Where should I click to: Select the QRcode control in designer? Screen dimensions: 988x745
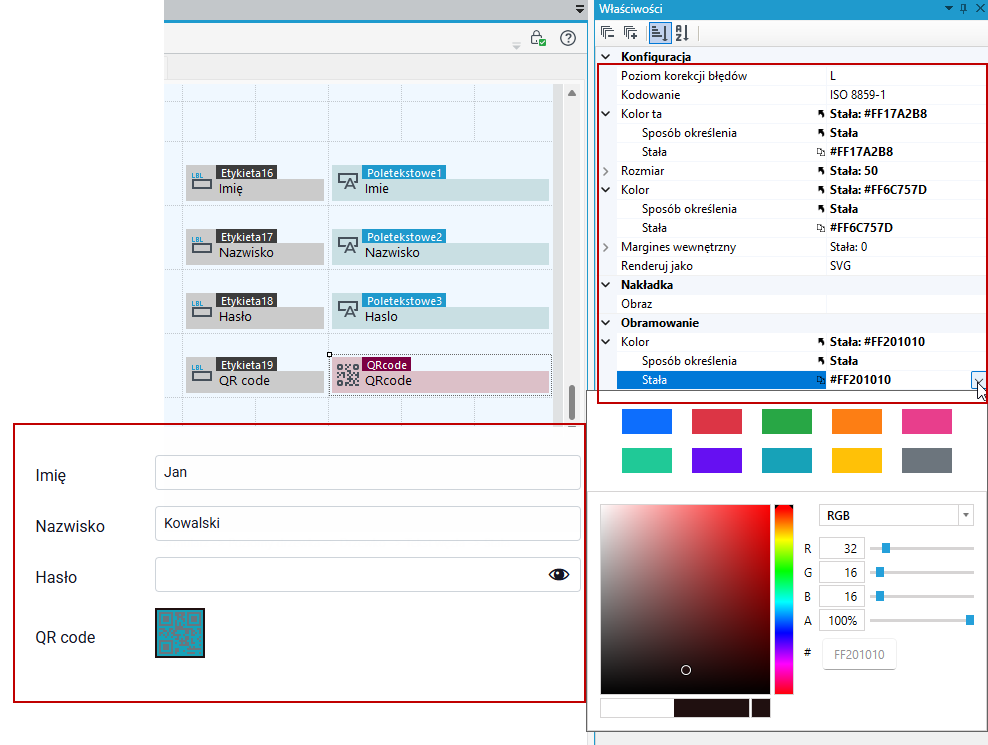(440, 375)
